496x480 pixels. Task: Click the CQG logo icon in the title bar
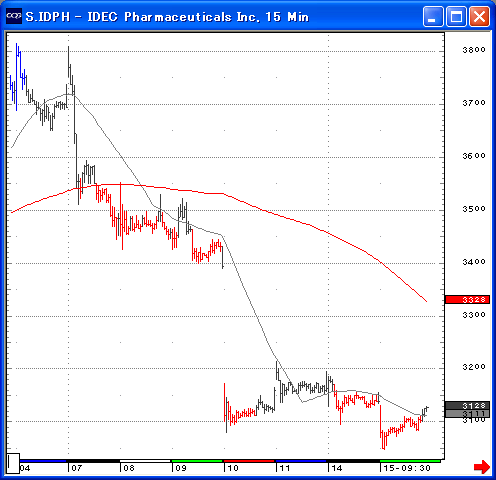coord(14,16)
